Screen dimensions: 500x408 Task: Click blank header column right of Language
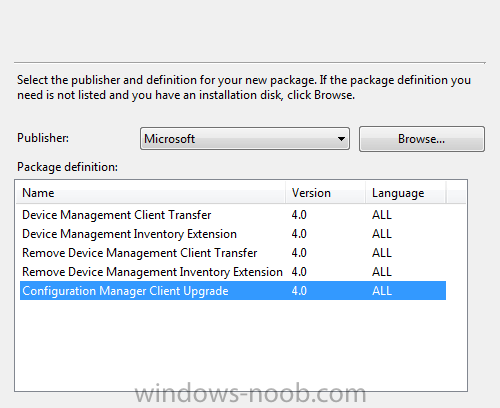coord(456,193)
